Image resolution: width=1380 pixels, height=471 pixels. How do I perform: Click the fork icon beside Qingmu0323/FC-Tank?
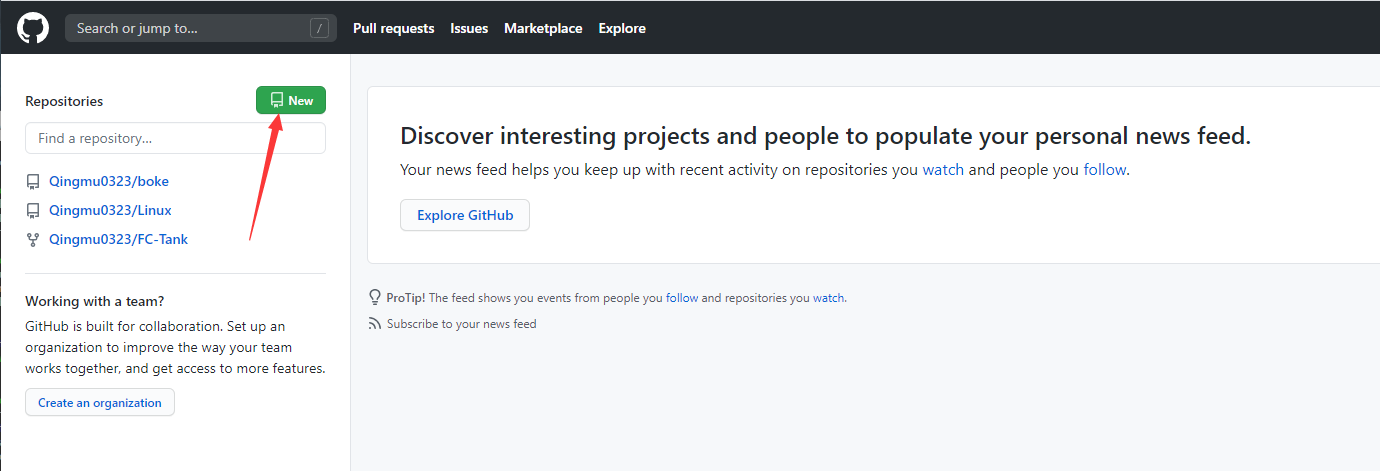(x=33, y=240)
